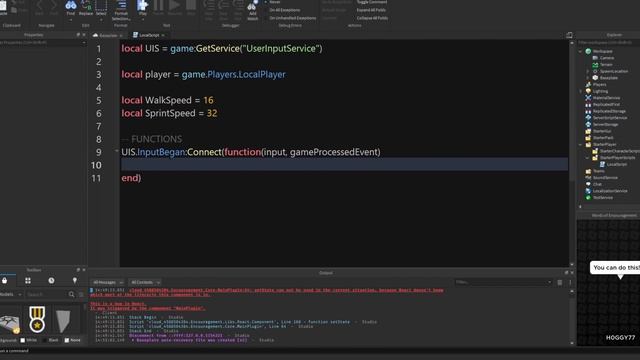Select StarterPack in Explorer

pyautogui.click(x=600, y=138)
